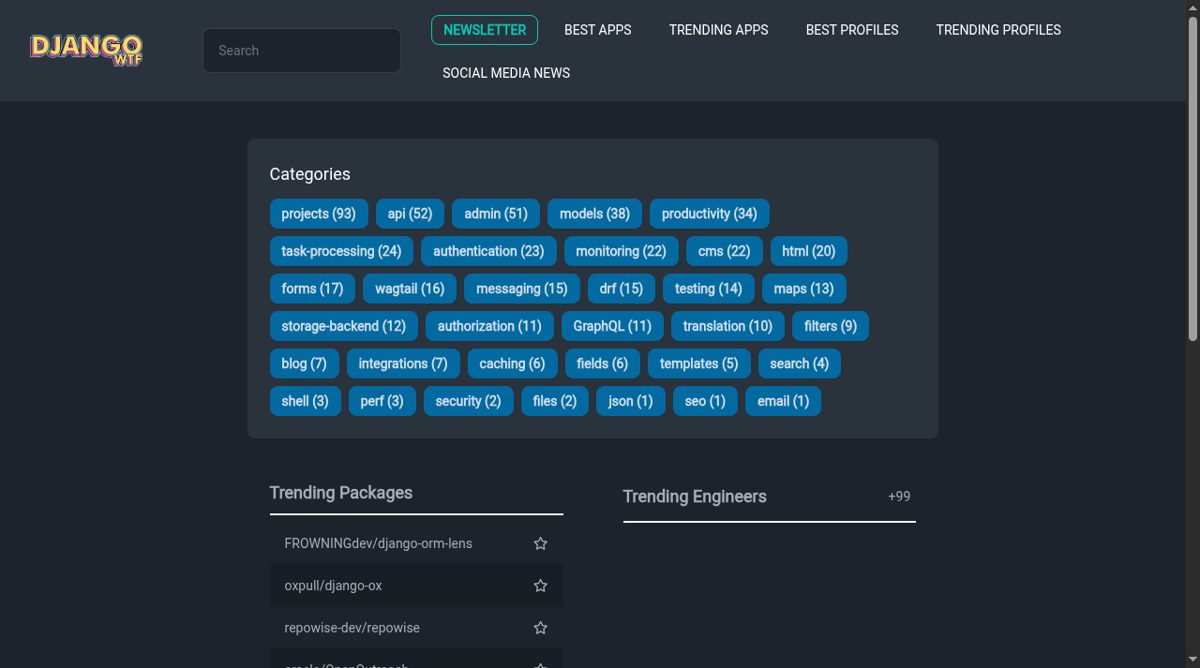Choose the drf (15) category
The height and width of the screenshot is (668, 1200).
click(621, 289)
